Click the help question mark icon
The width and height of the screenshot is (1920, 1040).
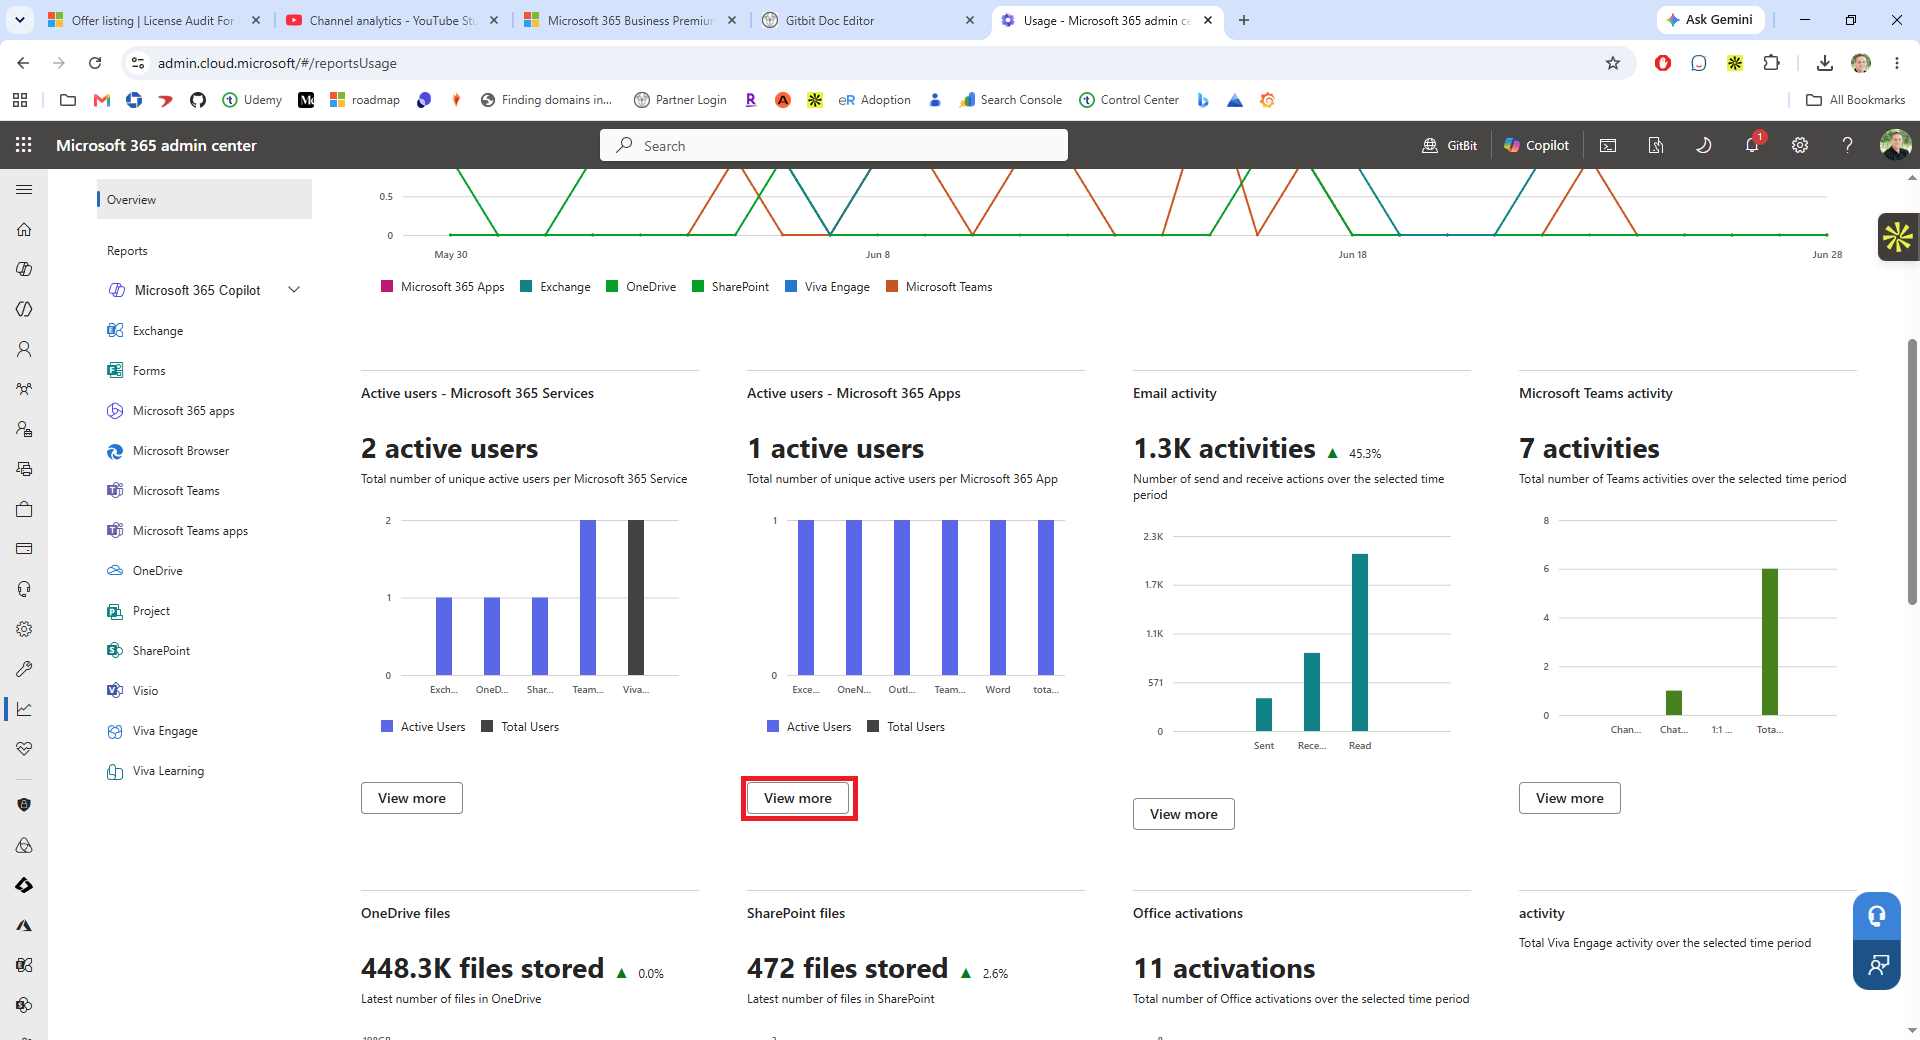(1847, 145)
